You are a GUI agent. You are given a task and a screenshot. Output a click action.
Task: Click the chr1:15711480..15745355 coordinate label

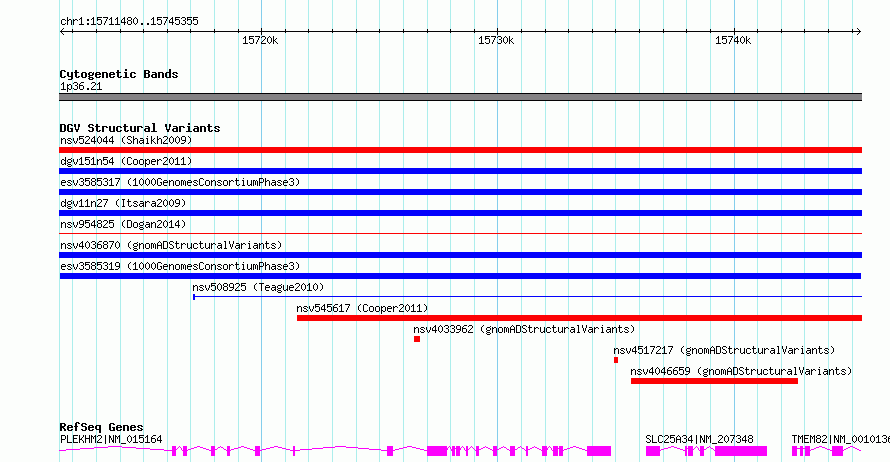pyautogui.click(x=129, y=22)
